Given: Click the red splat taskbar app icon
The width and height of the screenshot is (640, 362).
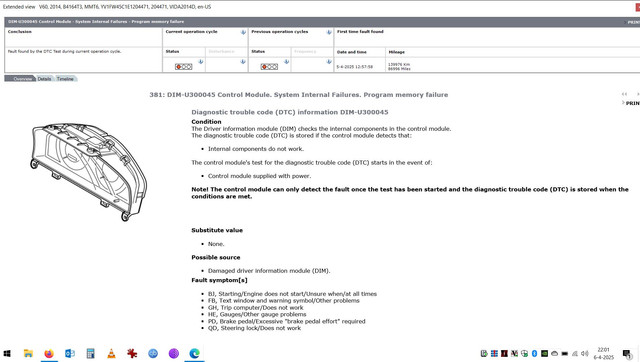Looking at the screenshot, I should click(x=132, y=353).
